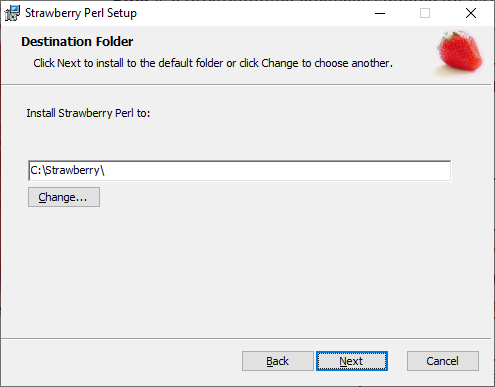Click the empty footer left of Back

[120, 361]
